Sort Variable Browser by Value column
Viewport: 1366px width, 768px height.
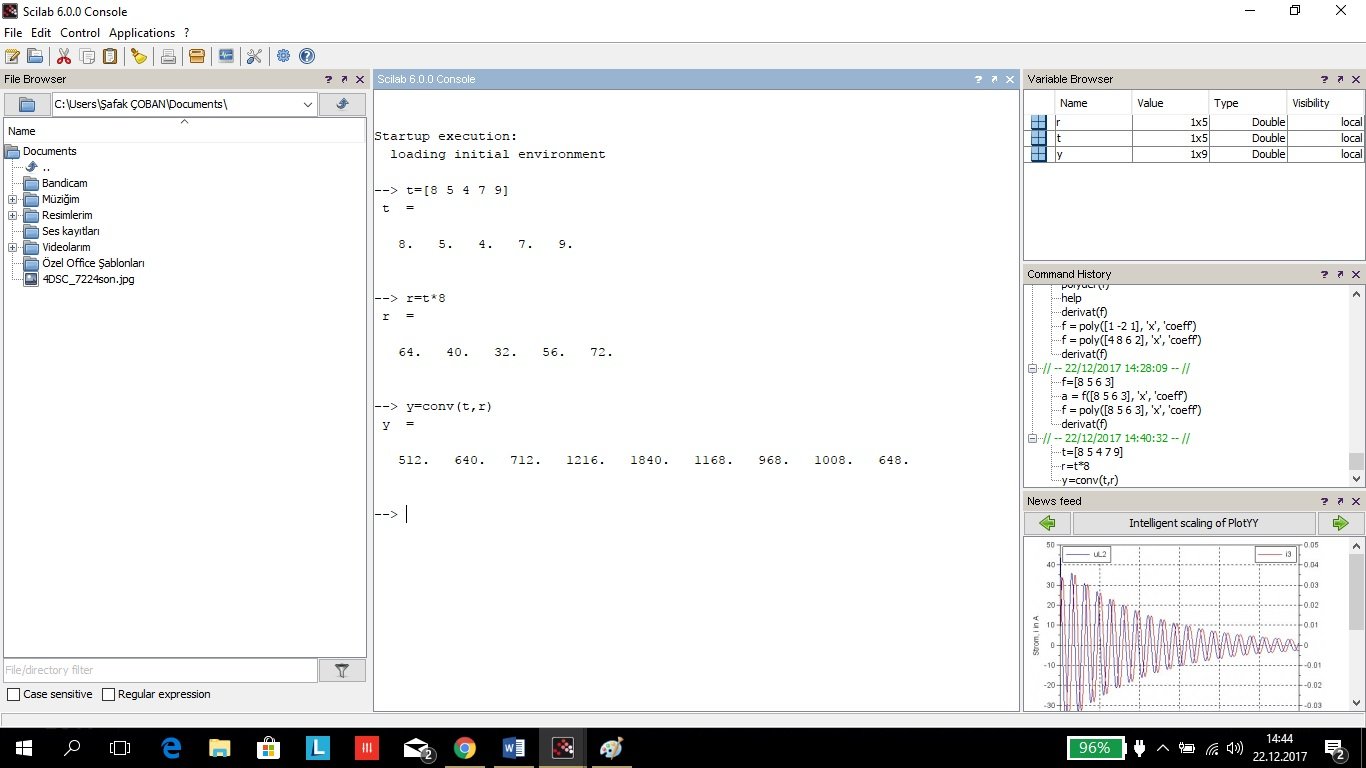1171,103
